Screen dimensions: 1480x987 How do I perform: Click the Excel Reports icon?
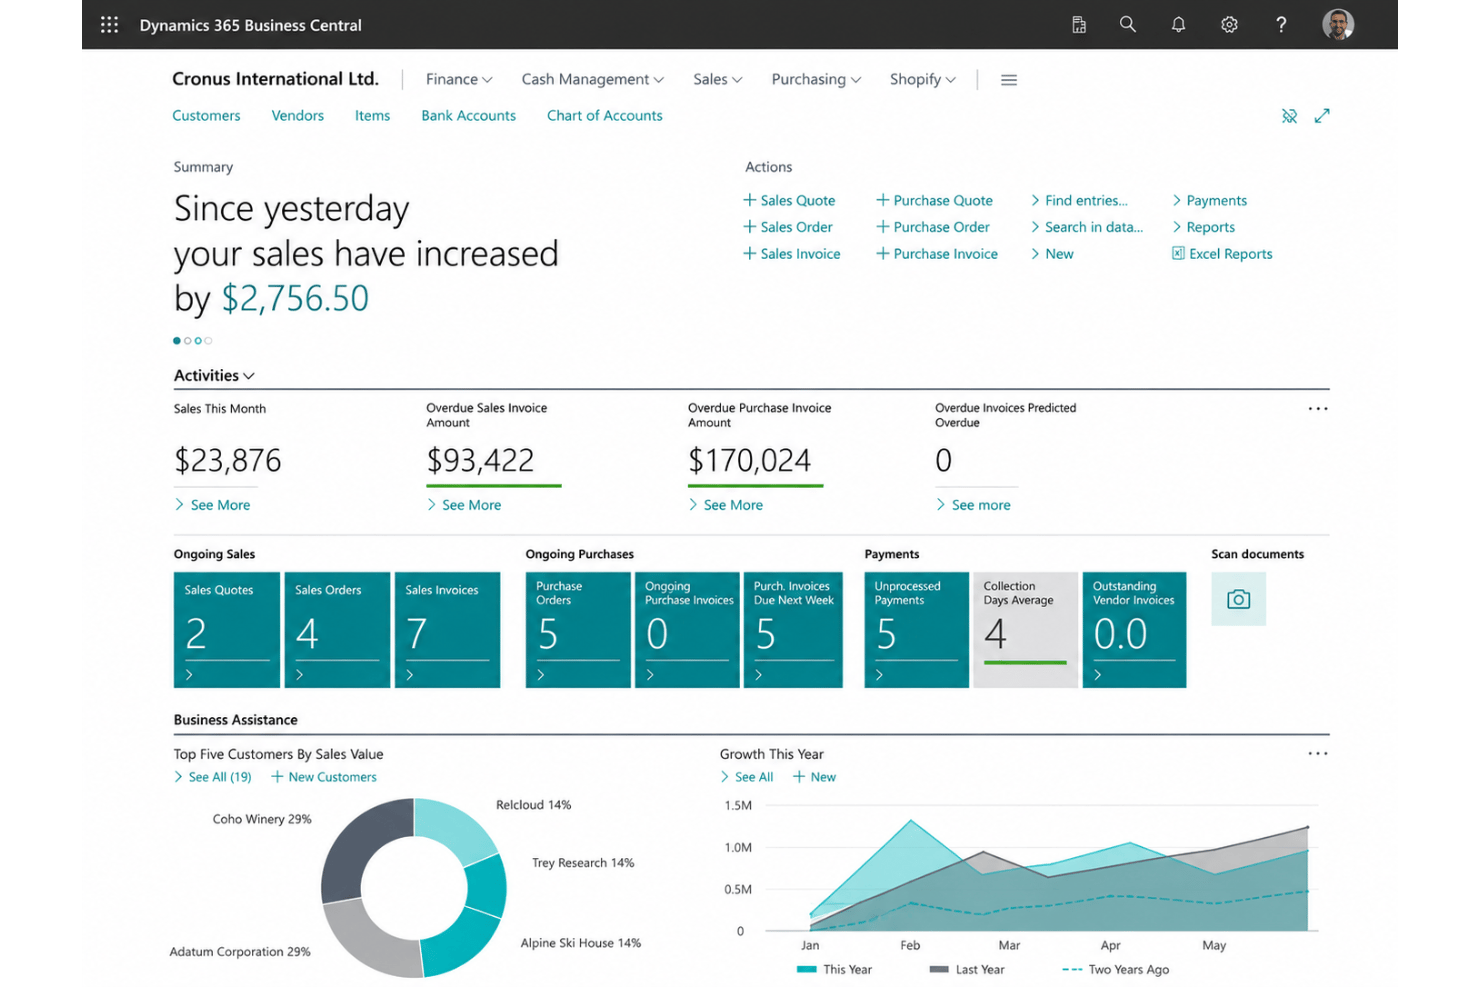click(x=1178, y=254)
